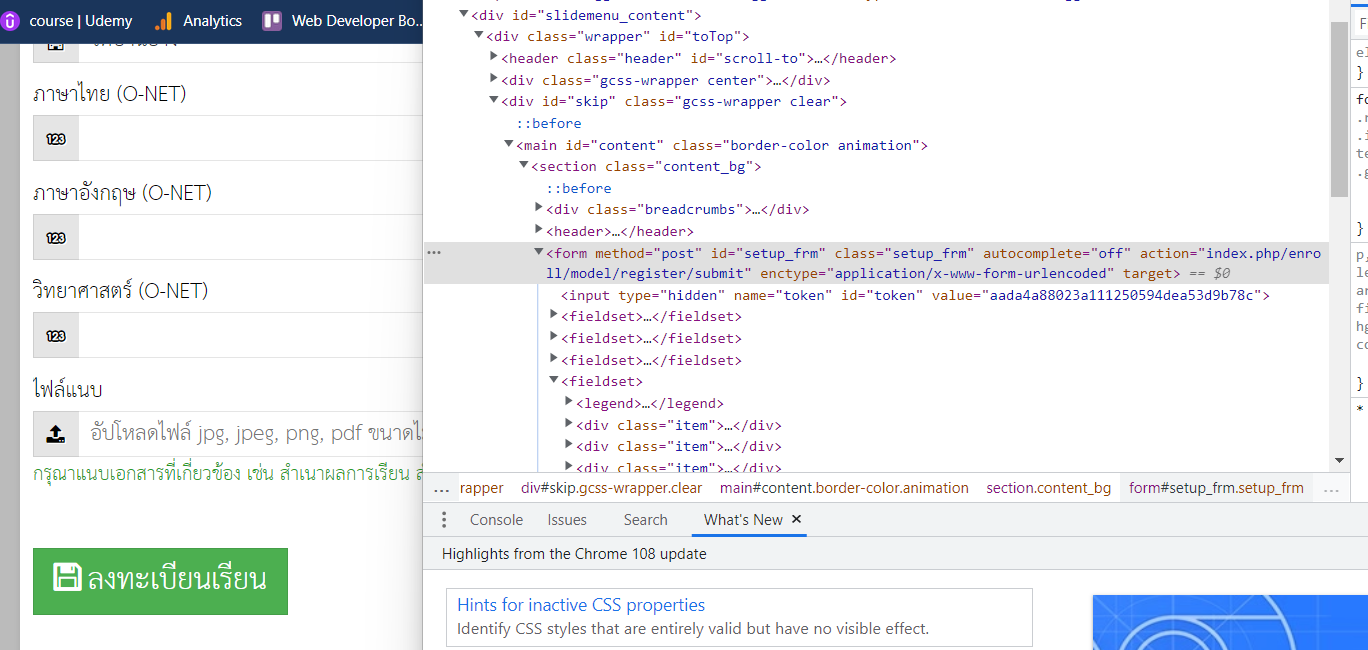Click the 123 icon beside วิทยาศาสตร์ field
1368x650 pixels.
(56, 335)
